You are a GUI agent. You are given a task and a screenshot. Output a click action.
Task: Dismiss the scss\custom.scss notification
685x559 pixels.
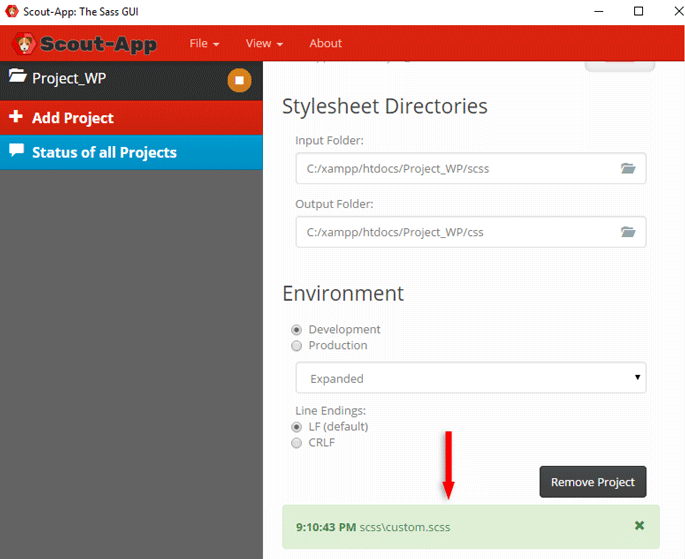click(x=639, y=525)
